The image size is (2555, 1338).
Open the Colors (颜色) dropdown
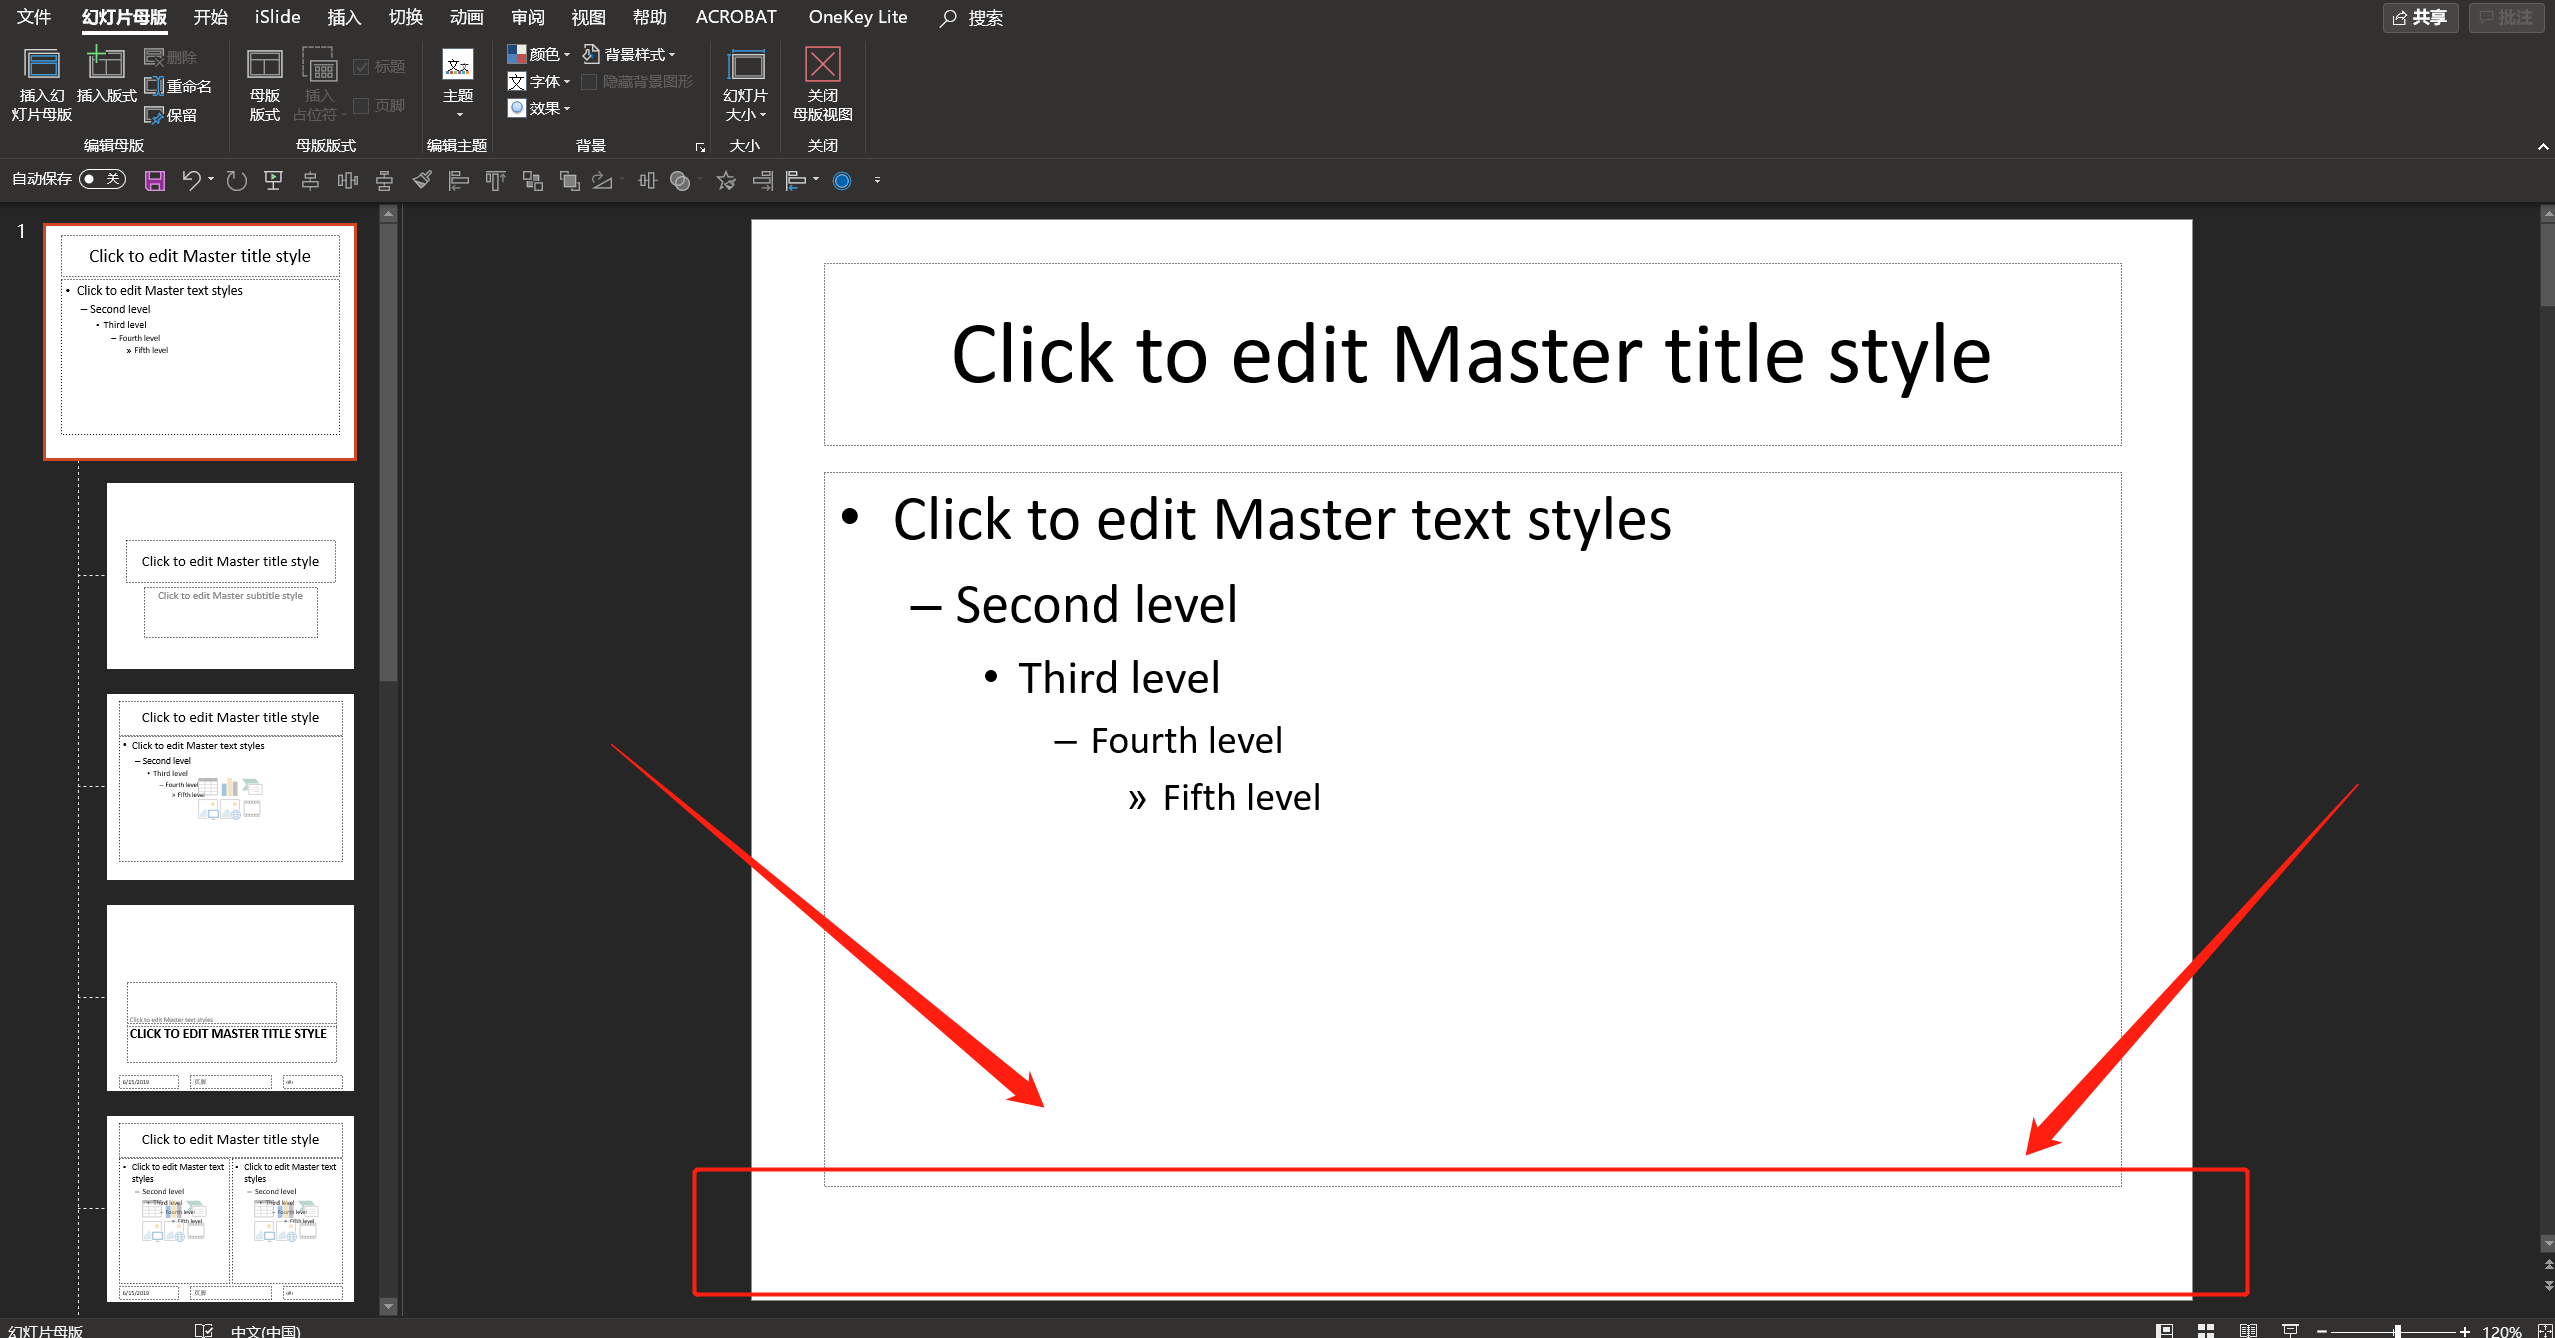[x=538, y=54]
